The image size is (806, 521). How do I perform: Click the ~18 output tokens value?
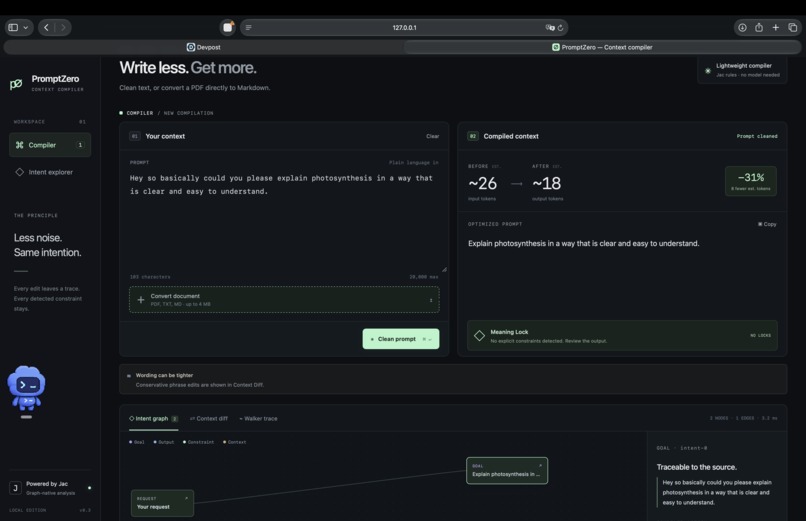546,183
